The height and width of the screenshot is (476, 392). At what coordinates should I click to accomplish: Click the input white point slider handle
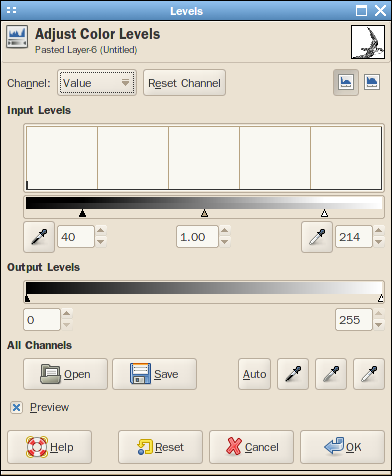click(324, 213)
